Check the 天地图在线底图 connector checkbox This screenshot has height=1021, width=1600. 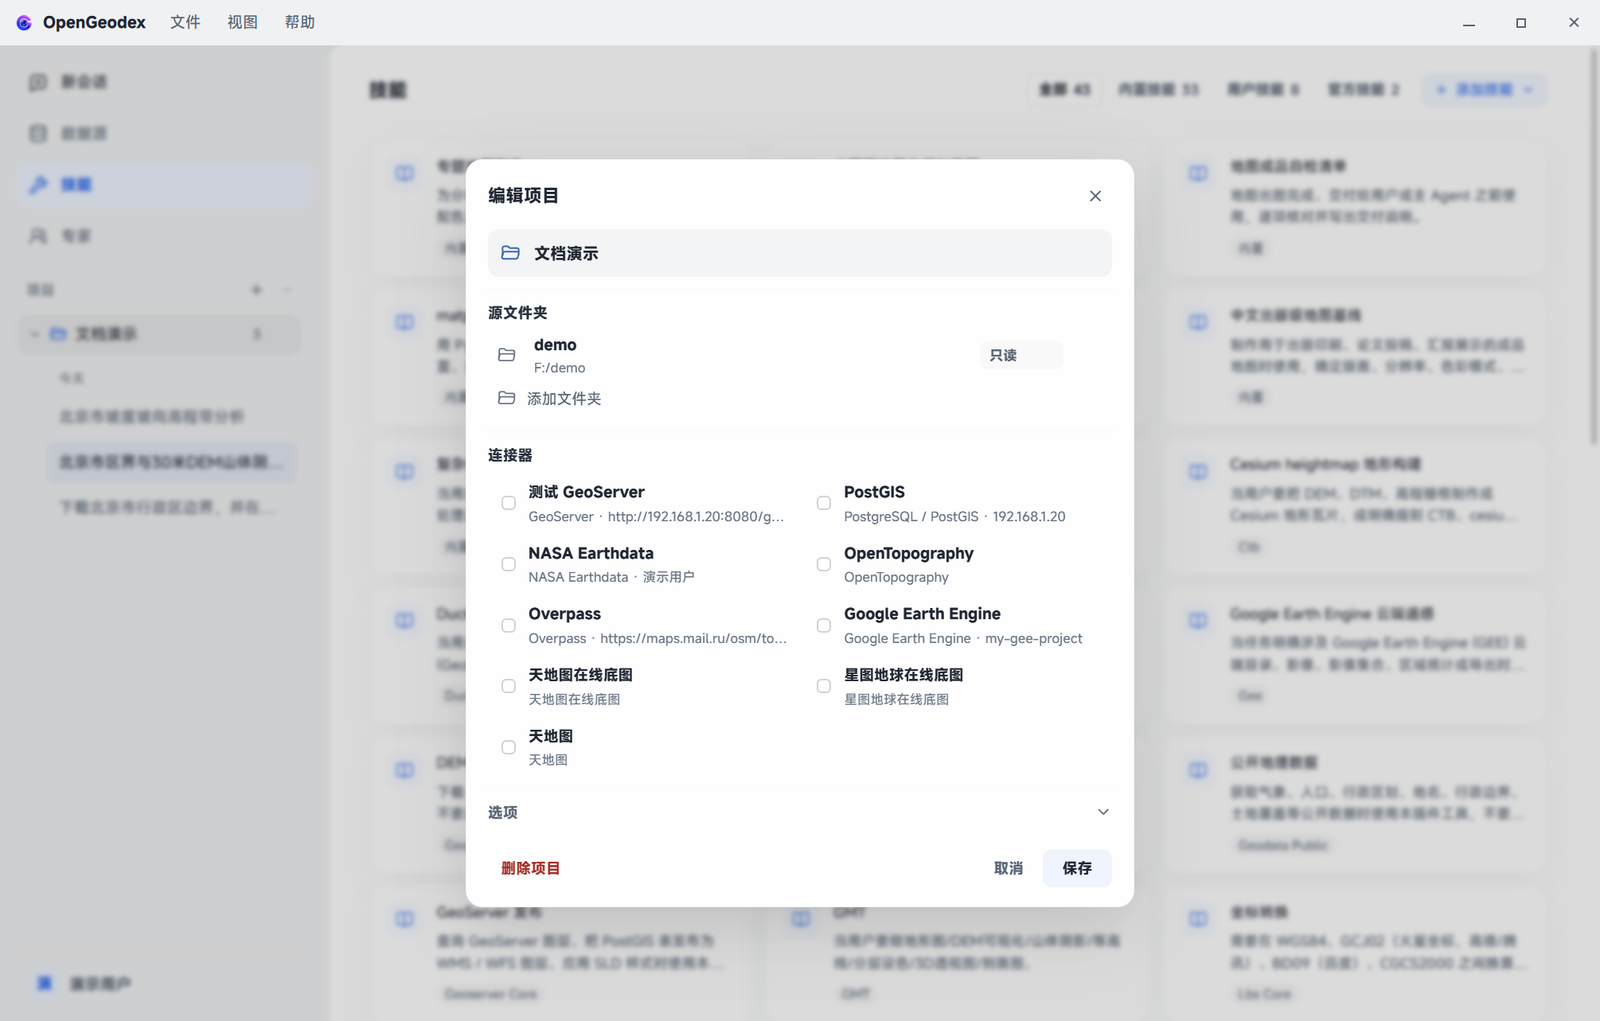(508, 686)
